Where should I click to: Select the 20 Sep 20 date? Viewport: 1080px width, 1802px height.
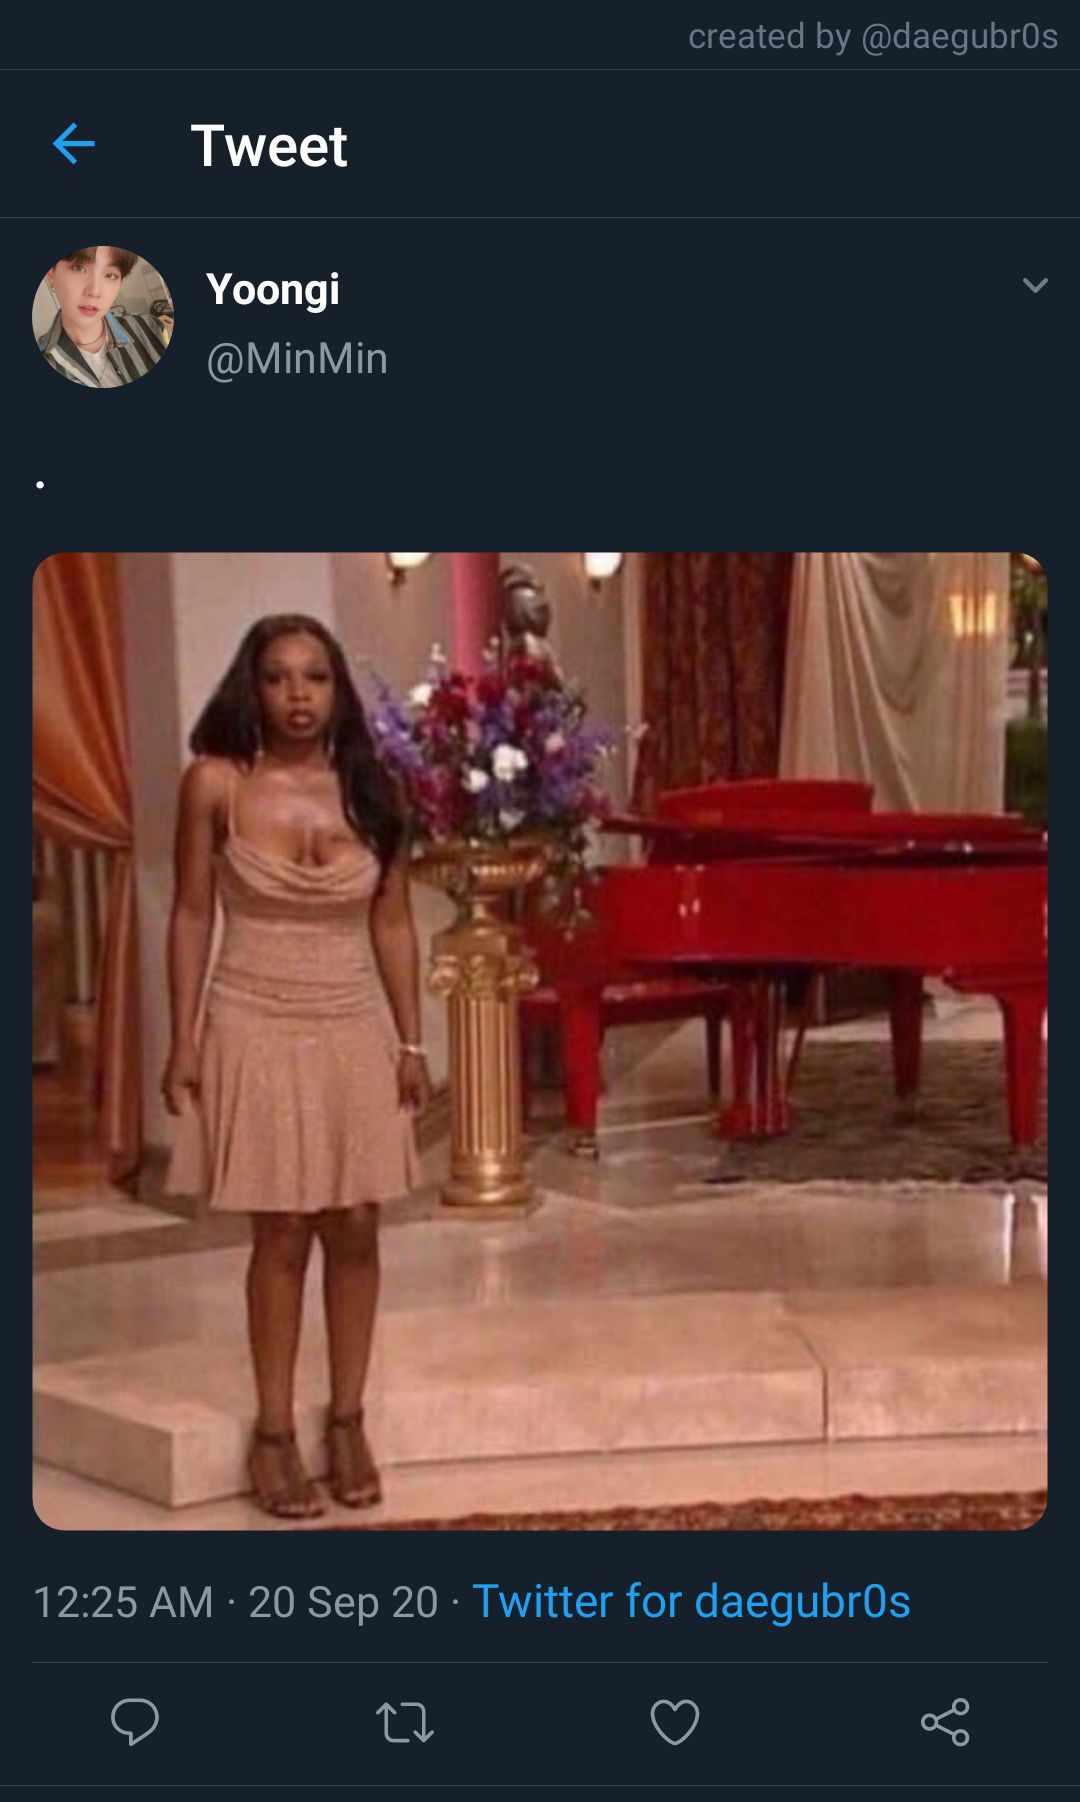tap(343, 1602)
